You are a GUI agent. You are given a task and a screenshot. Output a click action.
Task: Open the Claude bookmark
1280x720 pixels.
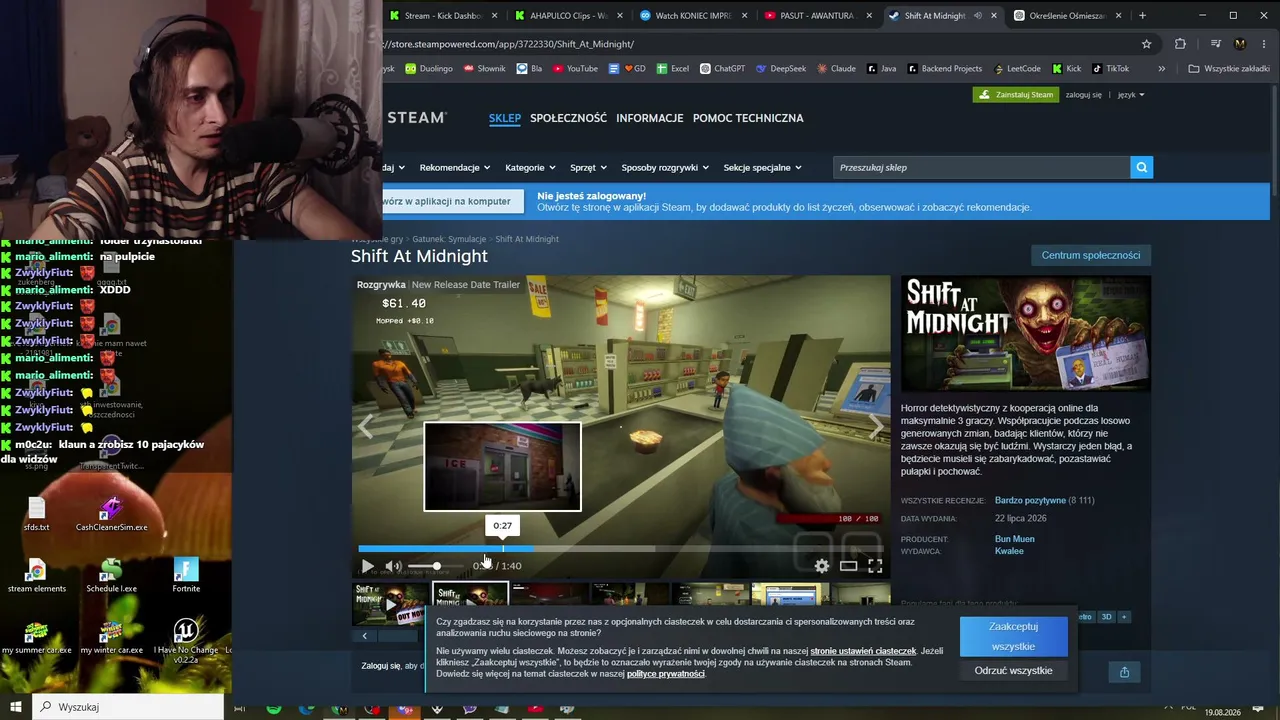[836, 69]
